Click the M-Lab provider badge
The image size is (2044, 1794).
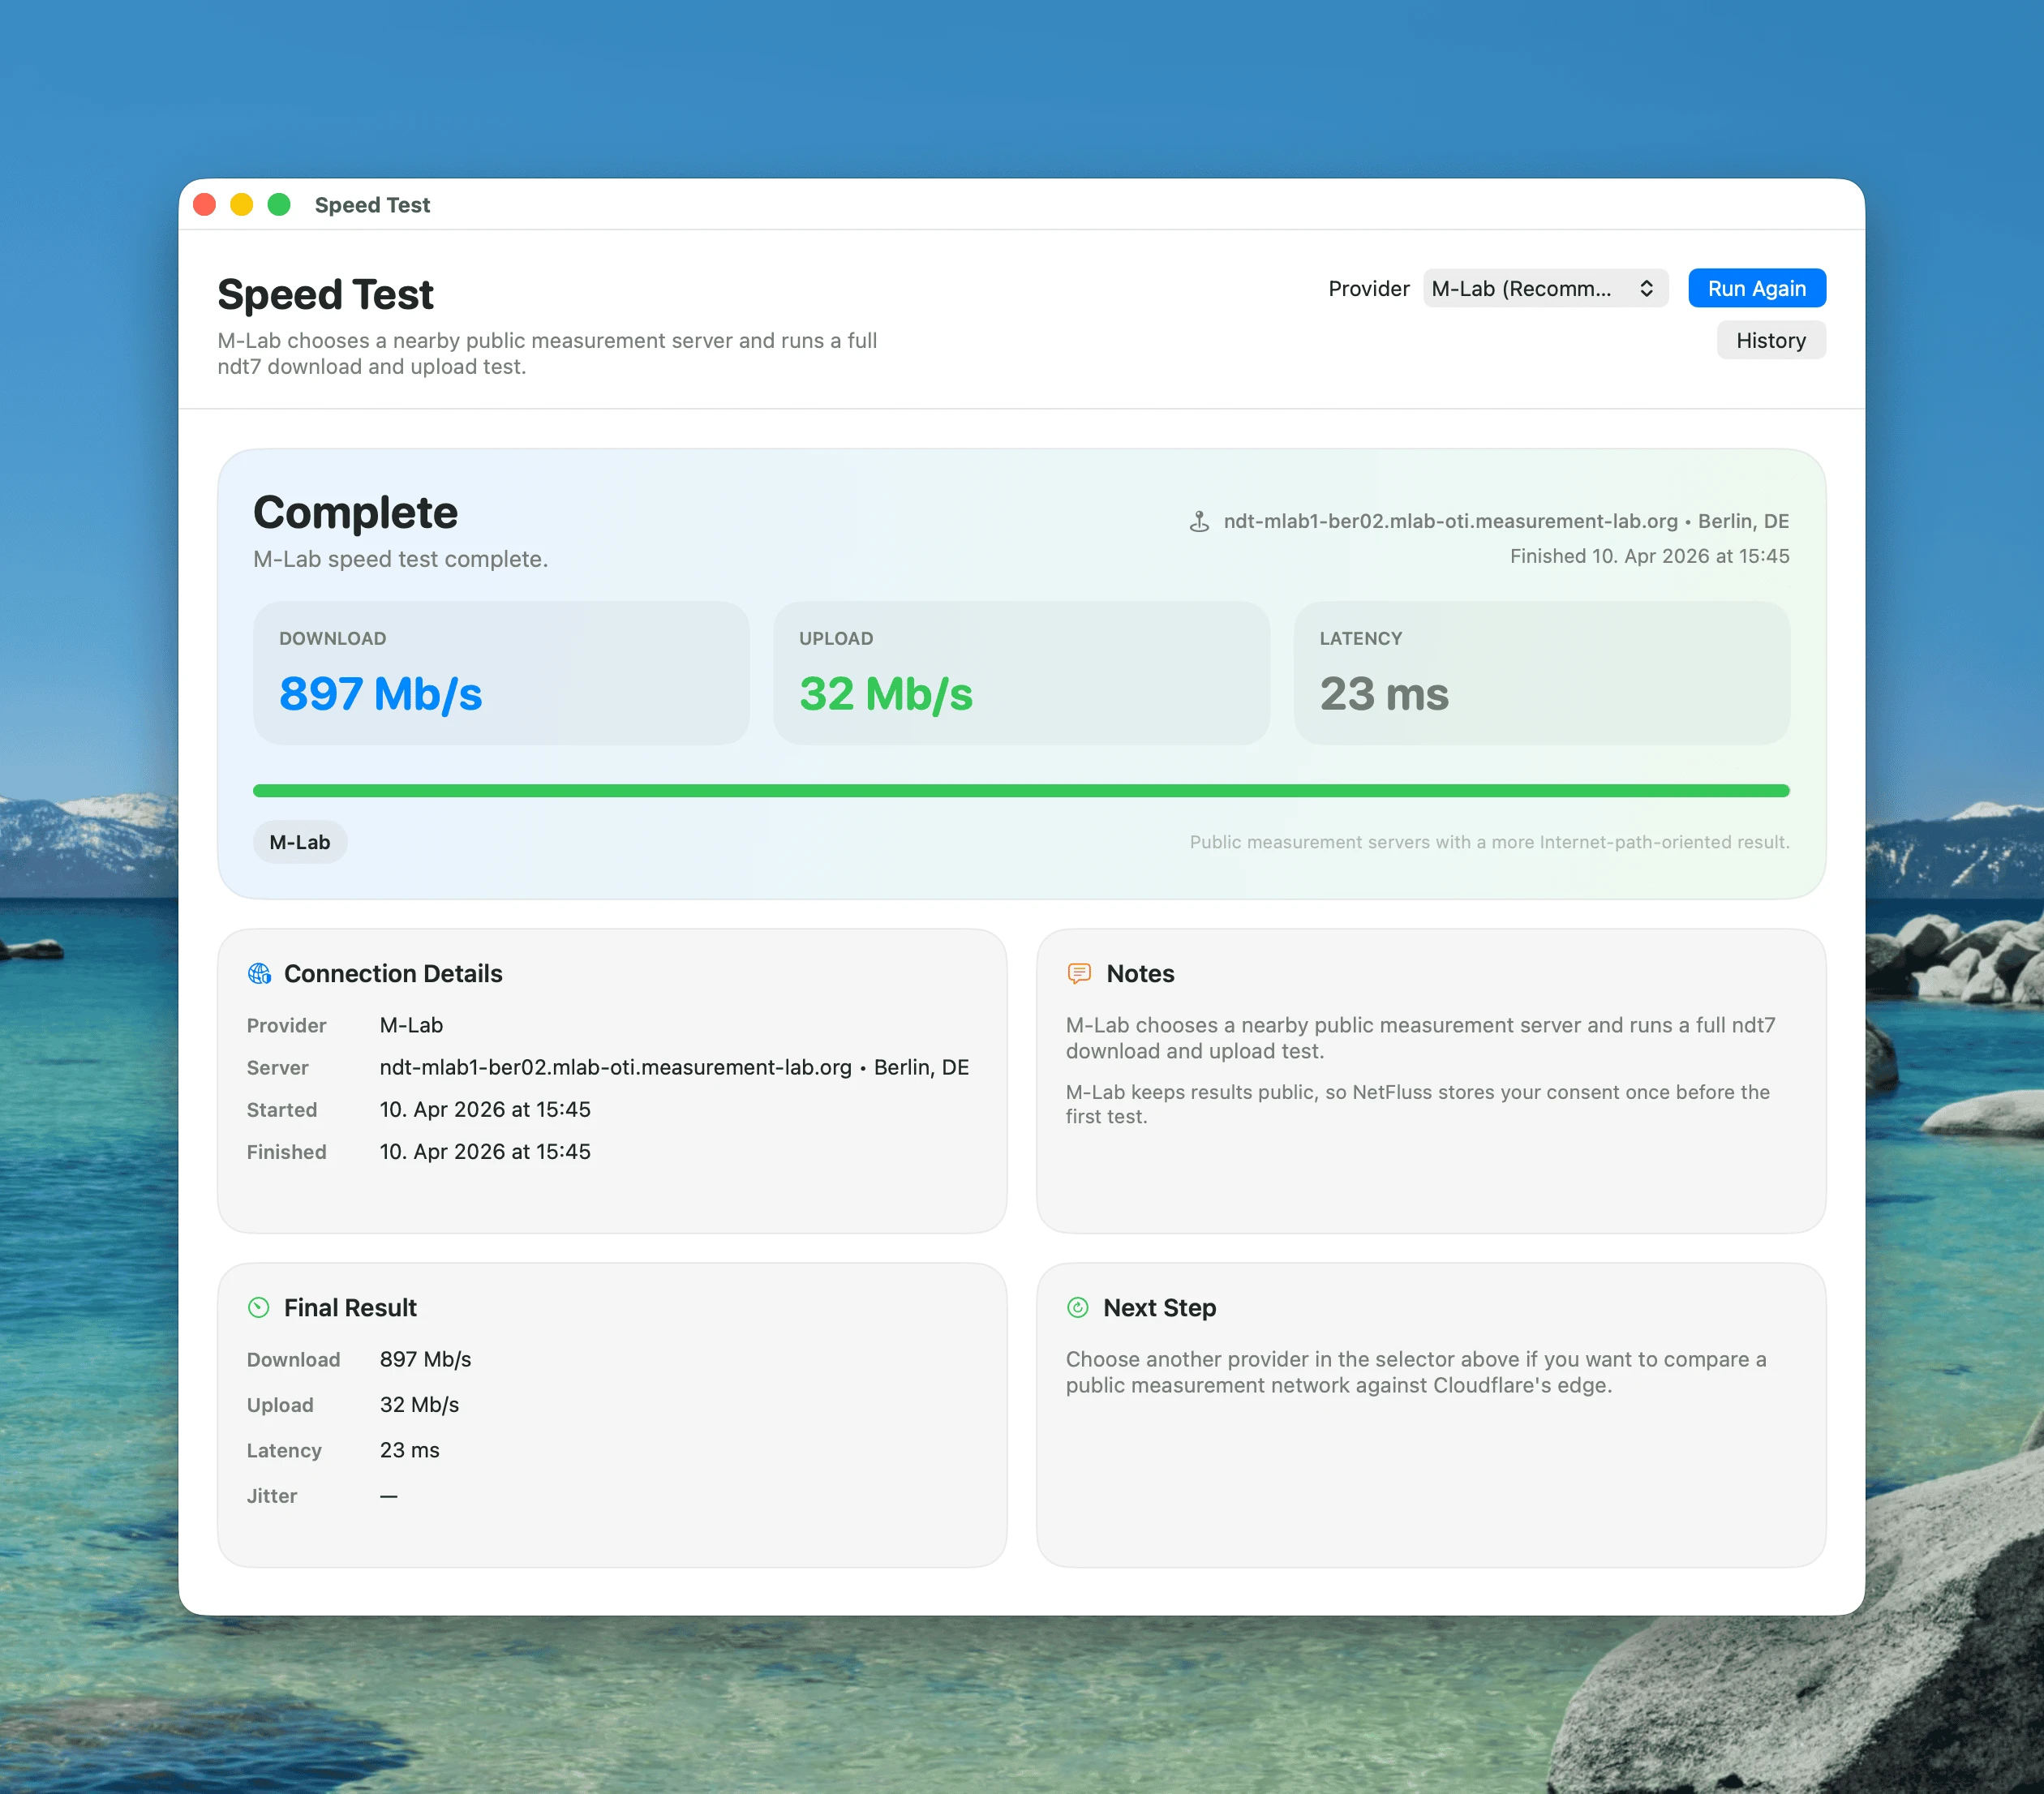pyautogui.click(x=299, y=842)
